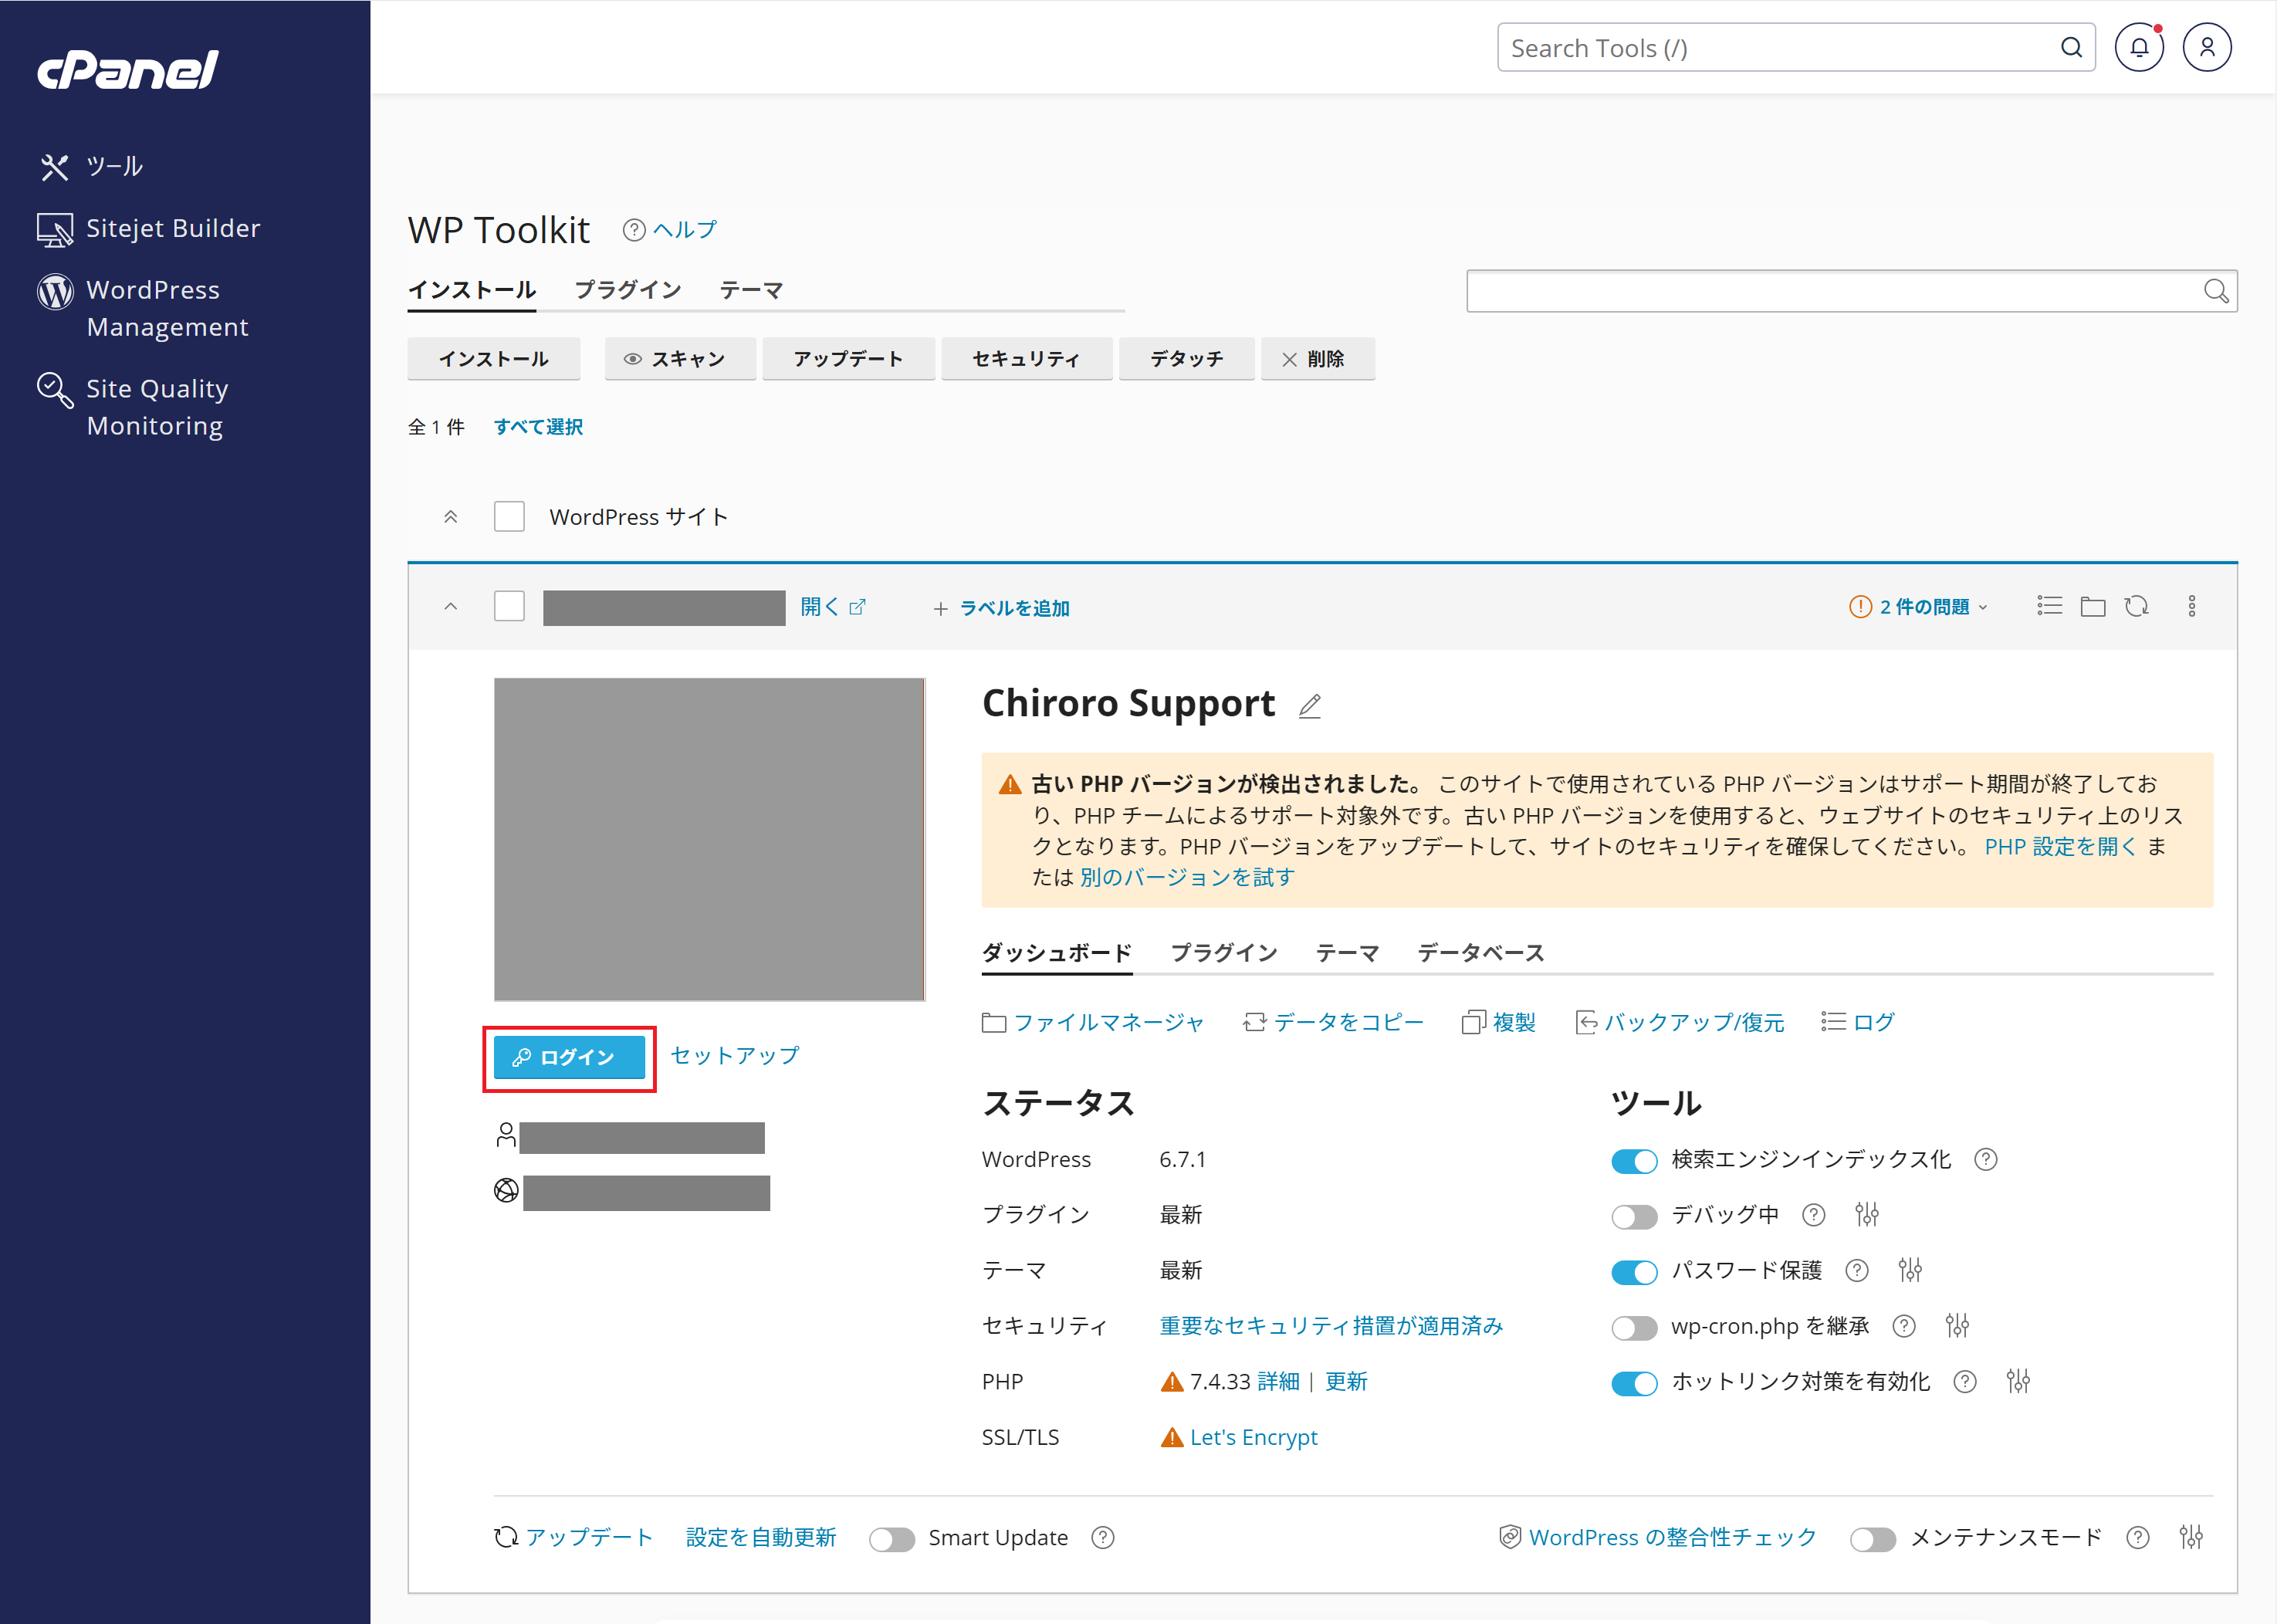
Task: Click the セットアップ link
Action: point(734,1055)
